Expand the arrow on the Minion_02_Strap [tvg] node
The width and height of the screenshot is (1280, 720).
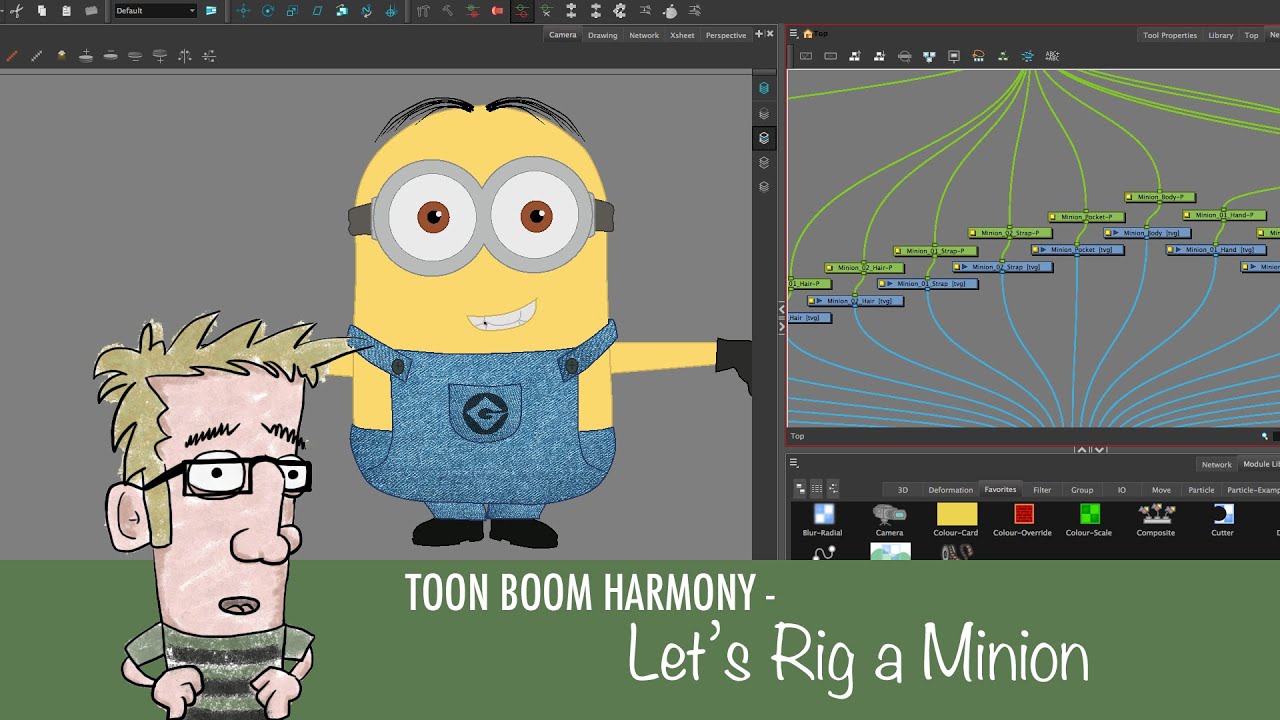point(966,267)
